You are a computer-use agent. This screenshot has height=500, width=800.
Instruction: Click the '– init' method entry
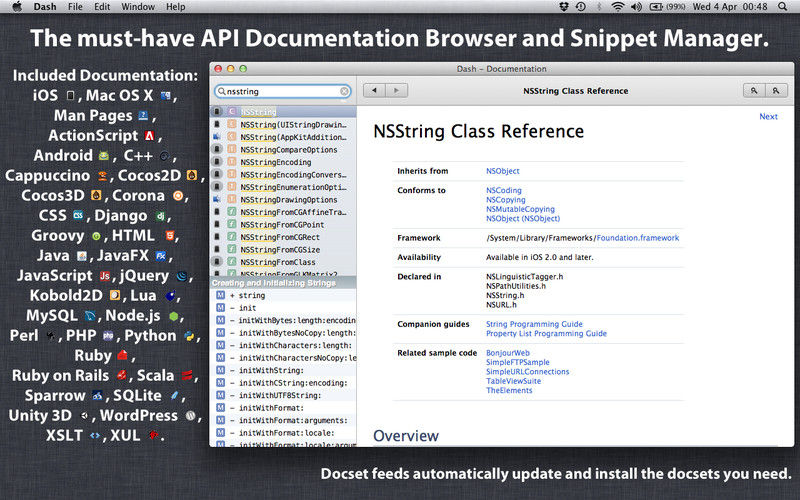pyautogui.click(x=283, y=308)
